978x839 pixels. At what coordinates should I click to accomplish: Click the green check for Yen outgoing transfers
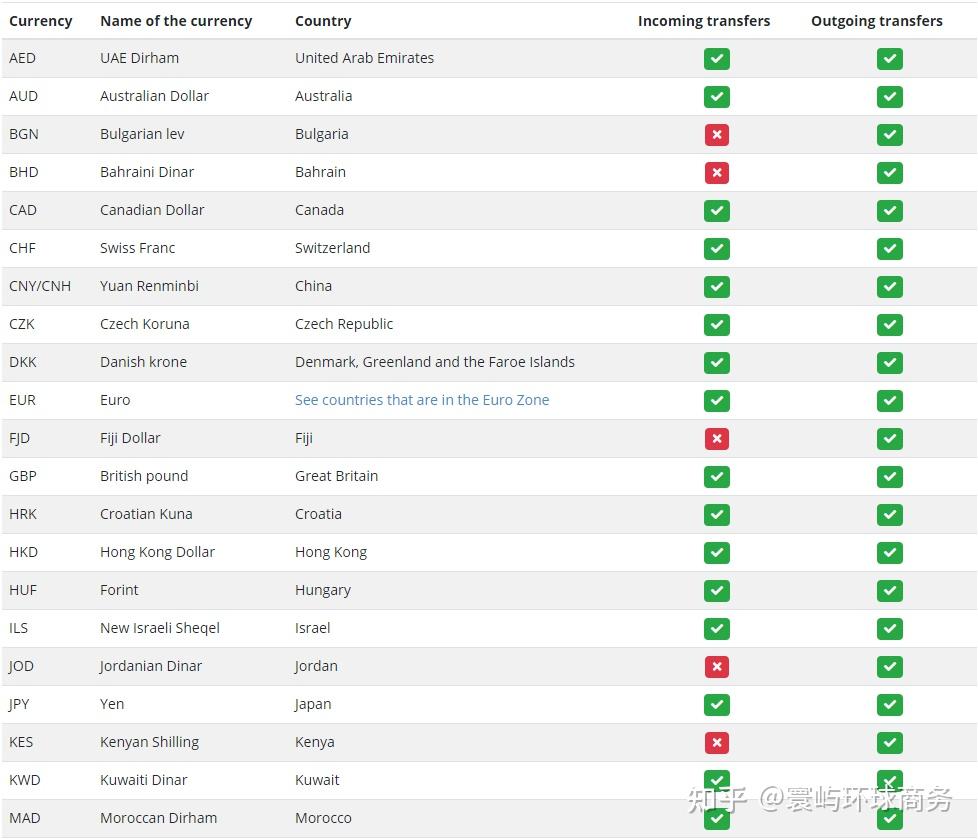[890, 705]
